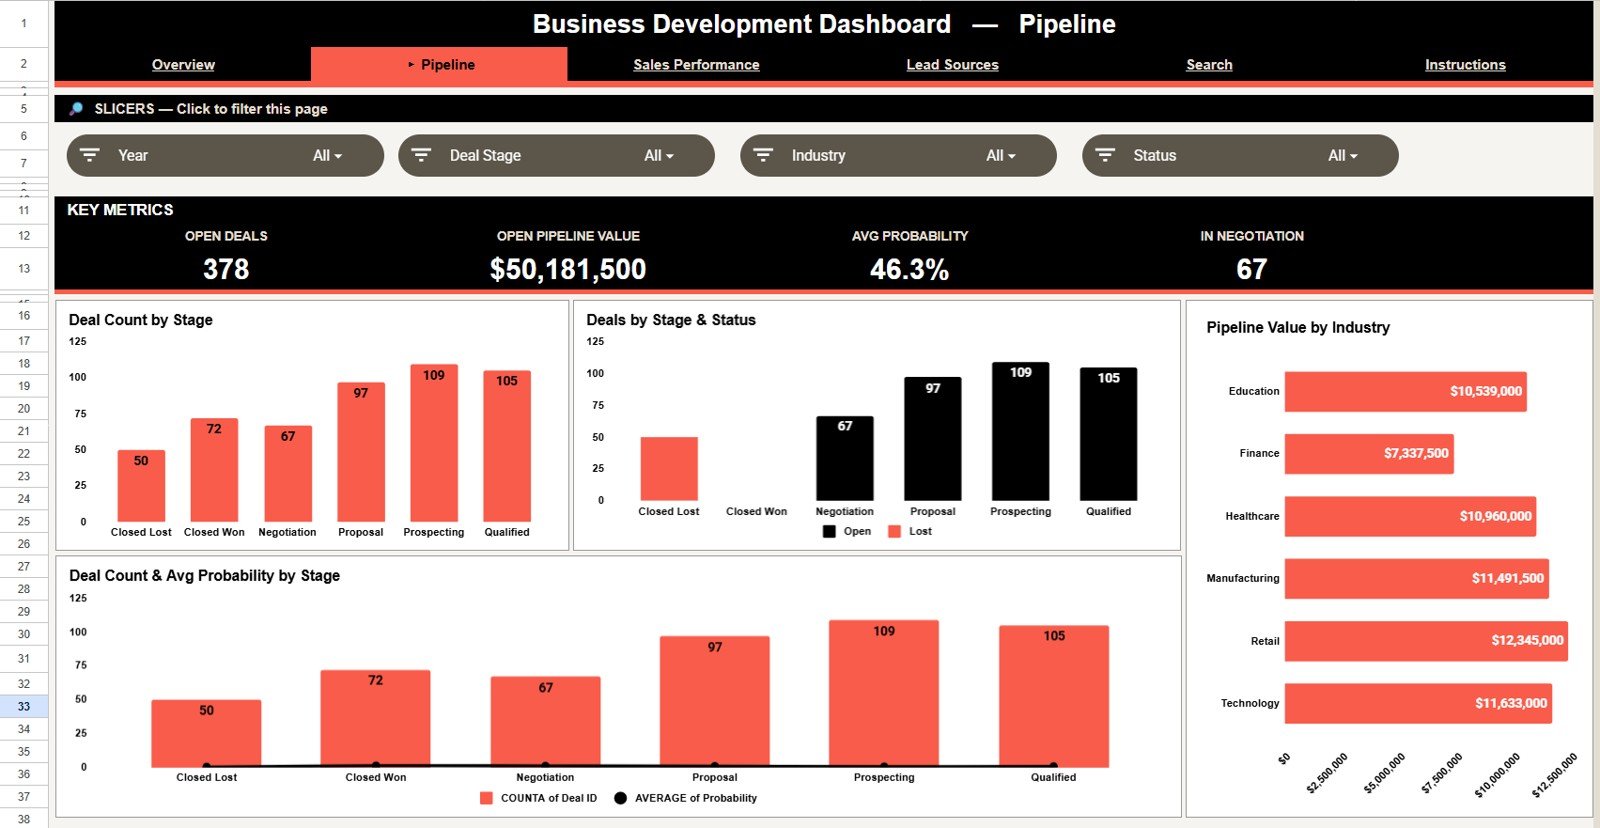The image size is (1600, 828).
Task: Switch to the Sales Performance tab
Action: pyautogui.click(x=696, y=64)
